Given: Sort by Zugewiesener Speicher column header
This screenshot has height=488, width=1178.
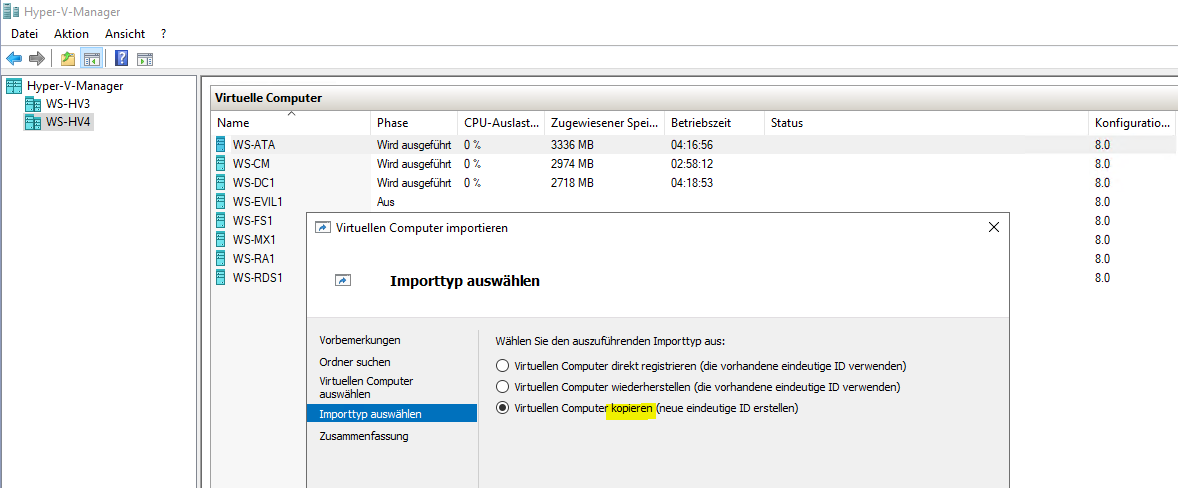Looking at the screenshot, I should click(605, 123).
